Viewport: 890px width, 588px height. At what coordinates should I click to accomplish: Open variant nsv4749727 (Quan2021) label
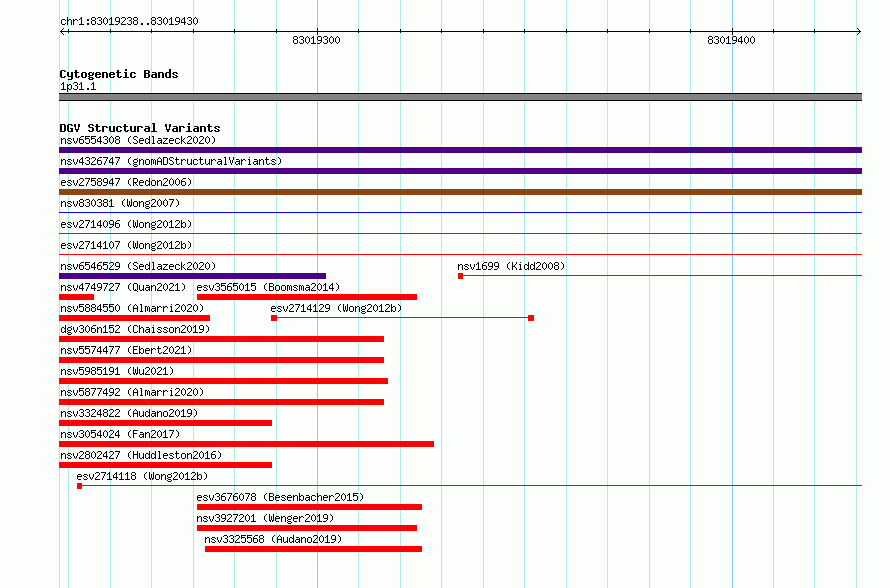(123, 287)
